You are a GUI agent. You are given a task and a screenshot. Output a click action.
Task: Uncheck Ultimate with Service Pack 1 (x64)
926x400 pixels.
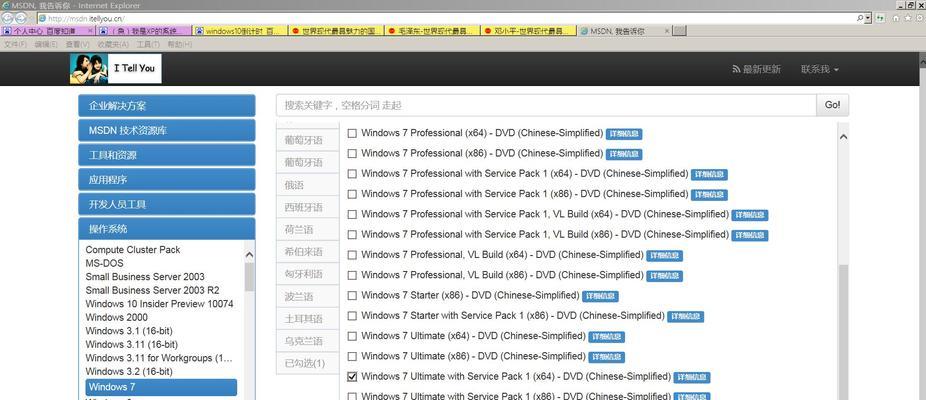(352, 376)
